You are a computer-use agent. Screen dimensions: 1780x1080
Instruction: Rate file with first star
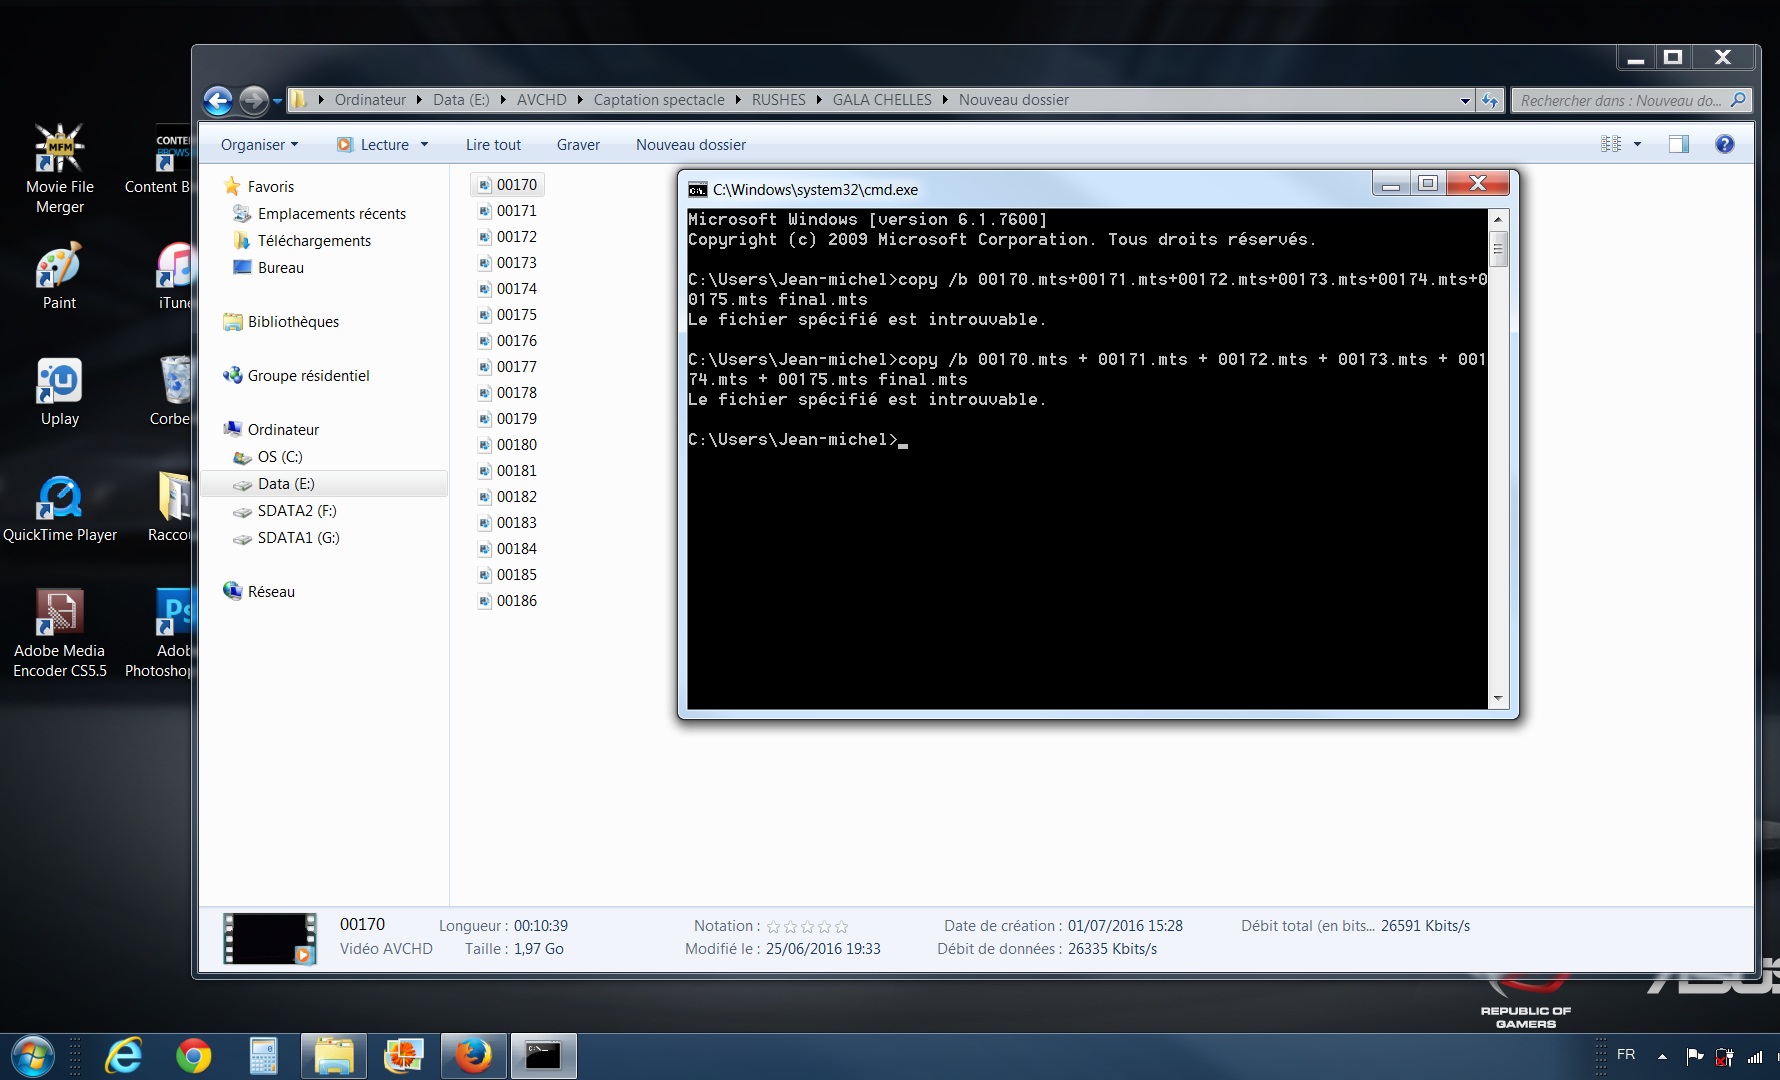pos(773,926)
